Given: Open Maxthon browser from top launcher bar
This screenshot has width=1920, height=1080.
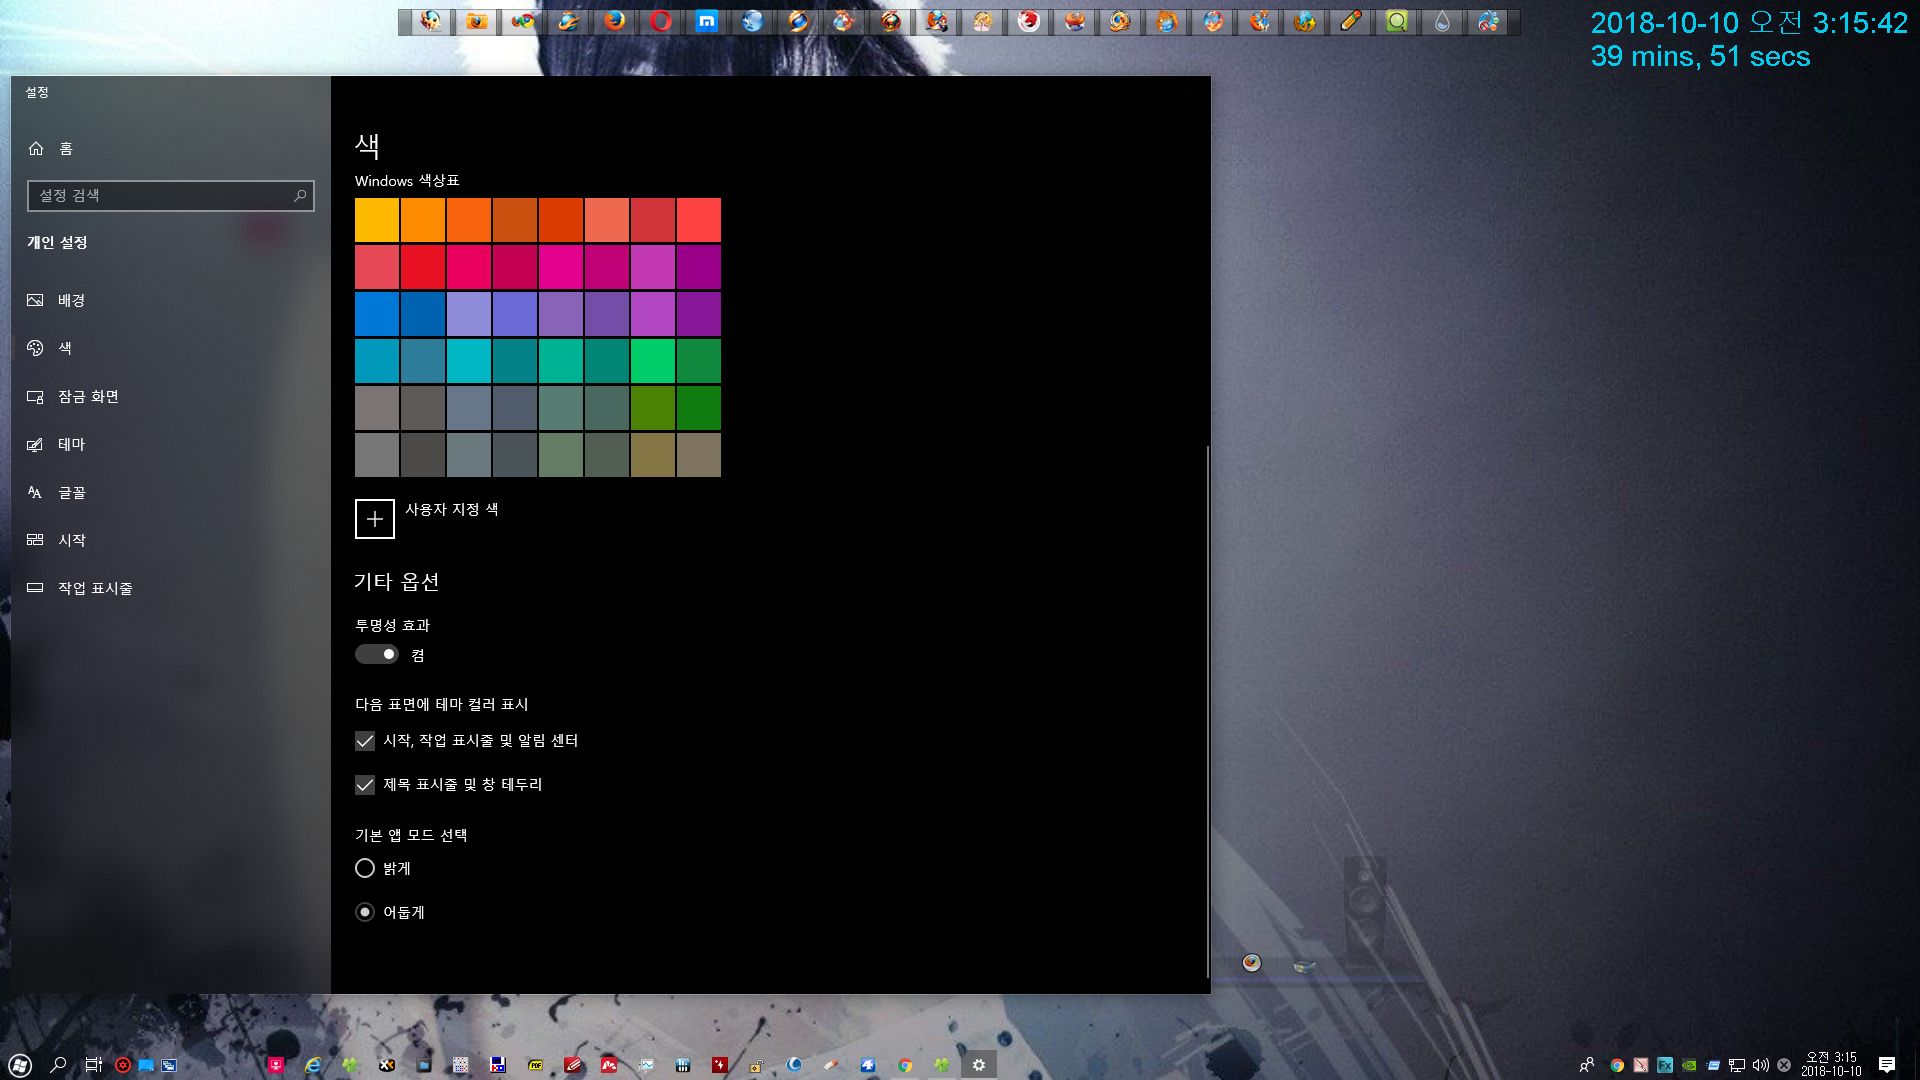Looking at the screenshot, I should point(707,21).
